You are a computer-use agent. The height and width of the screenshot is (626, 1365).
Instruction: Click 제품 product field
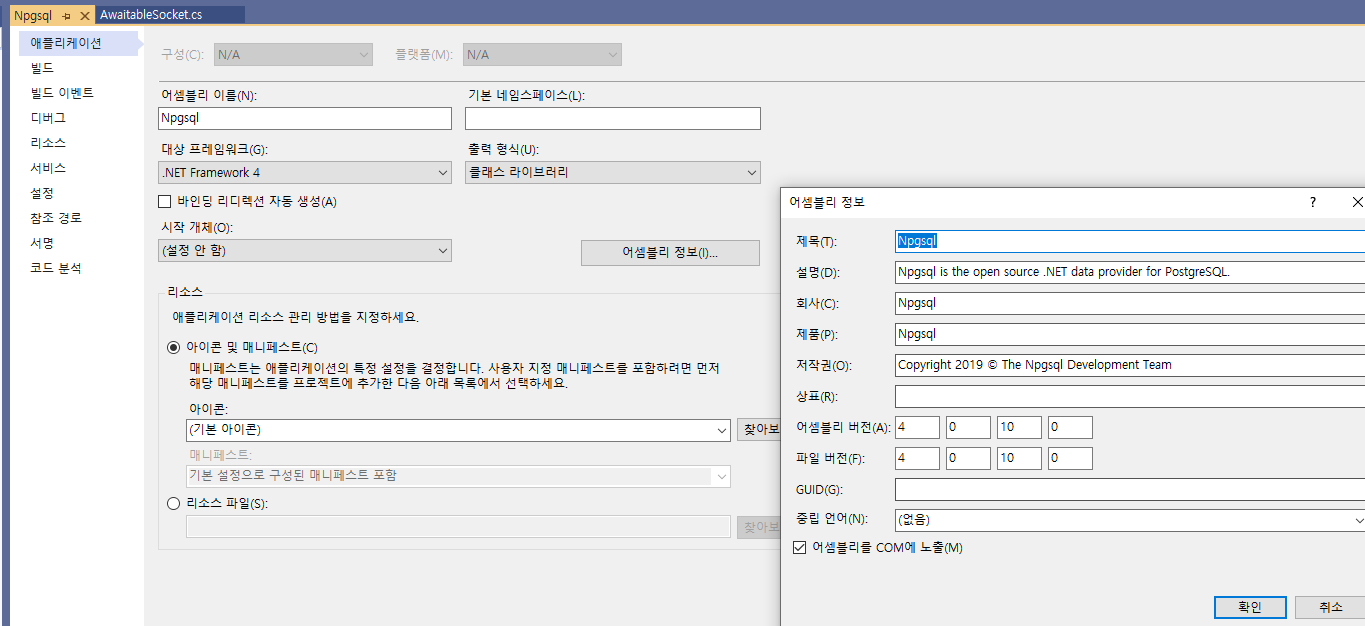1130,334
